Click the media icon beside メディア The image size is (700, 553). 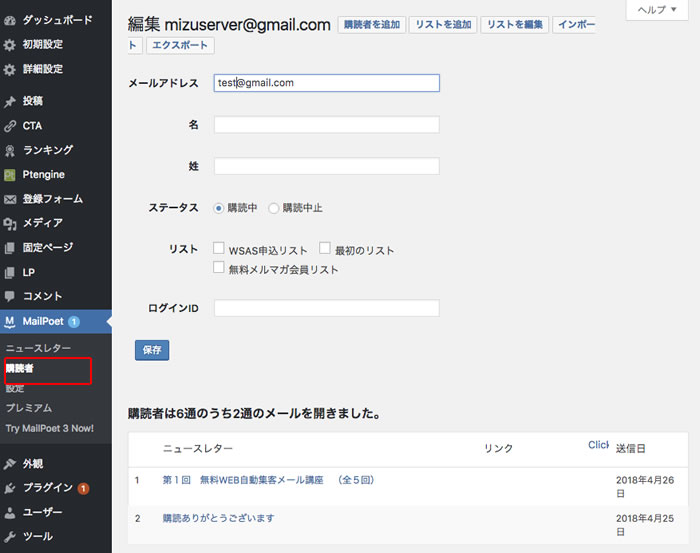click(10, 223)
